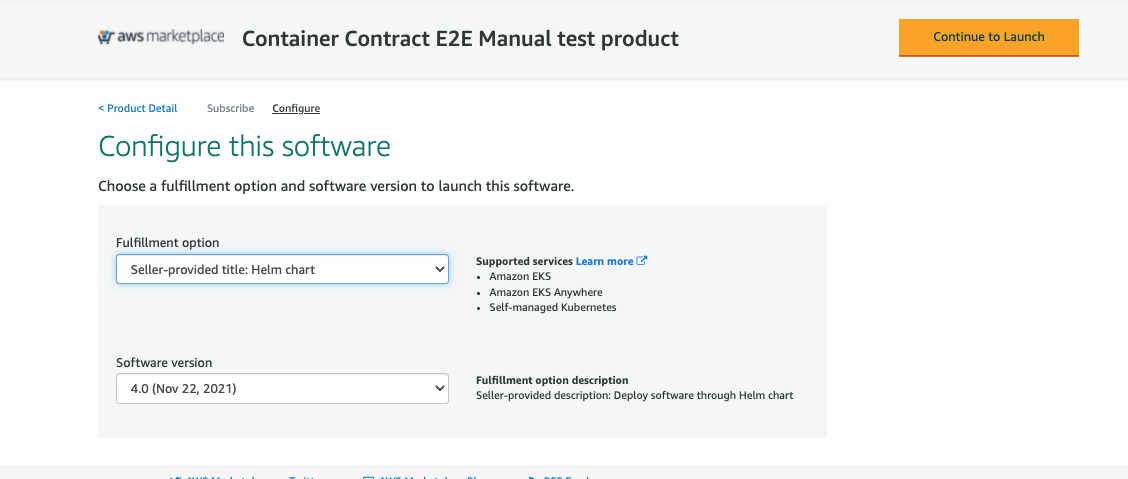Image resolution: width=1128 pixels, height=479 pixels.
Task: Click the first bullet item, Amazon EKS
Action: point(520,276)
